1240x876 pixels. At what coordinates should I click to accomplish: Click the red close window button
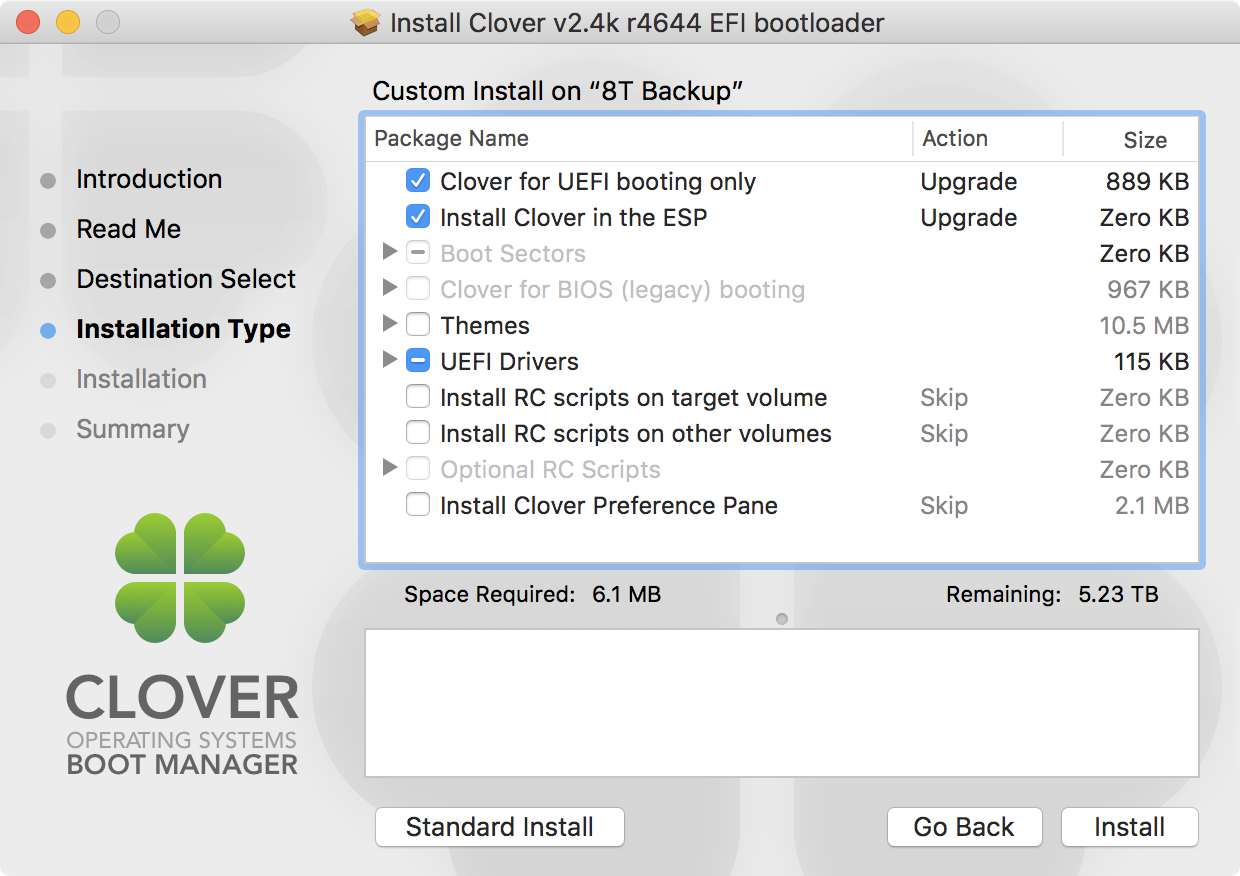28,22
